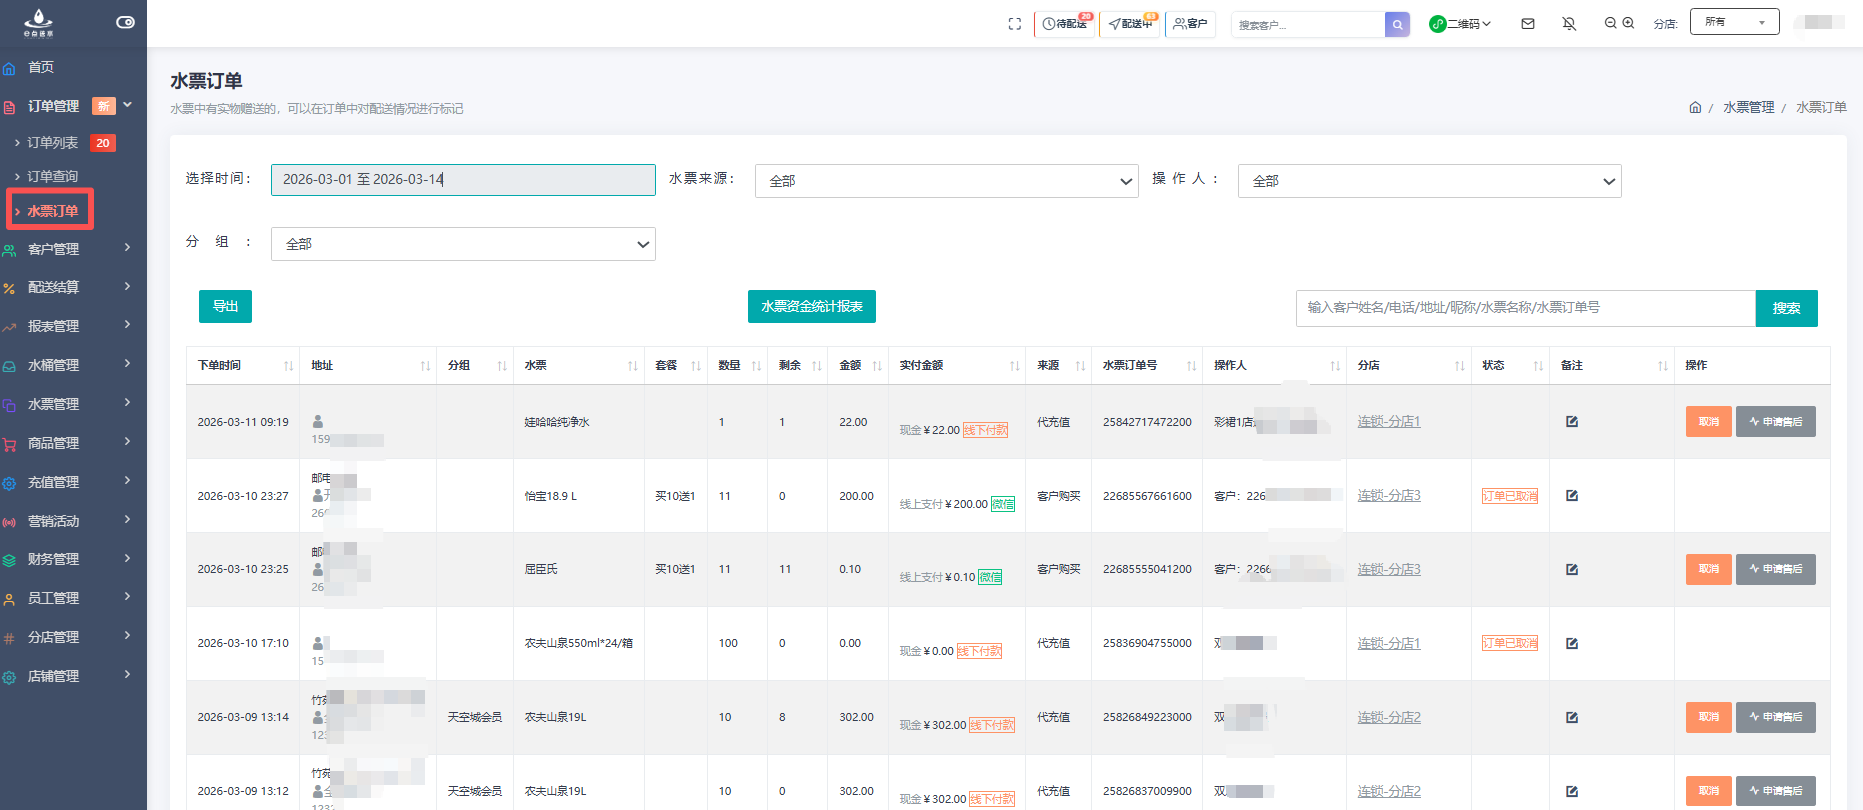Click the zoom in magnifier icon
Image resolution: width=1863 pixels, height=810 pixels.
pos(1628,23)
